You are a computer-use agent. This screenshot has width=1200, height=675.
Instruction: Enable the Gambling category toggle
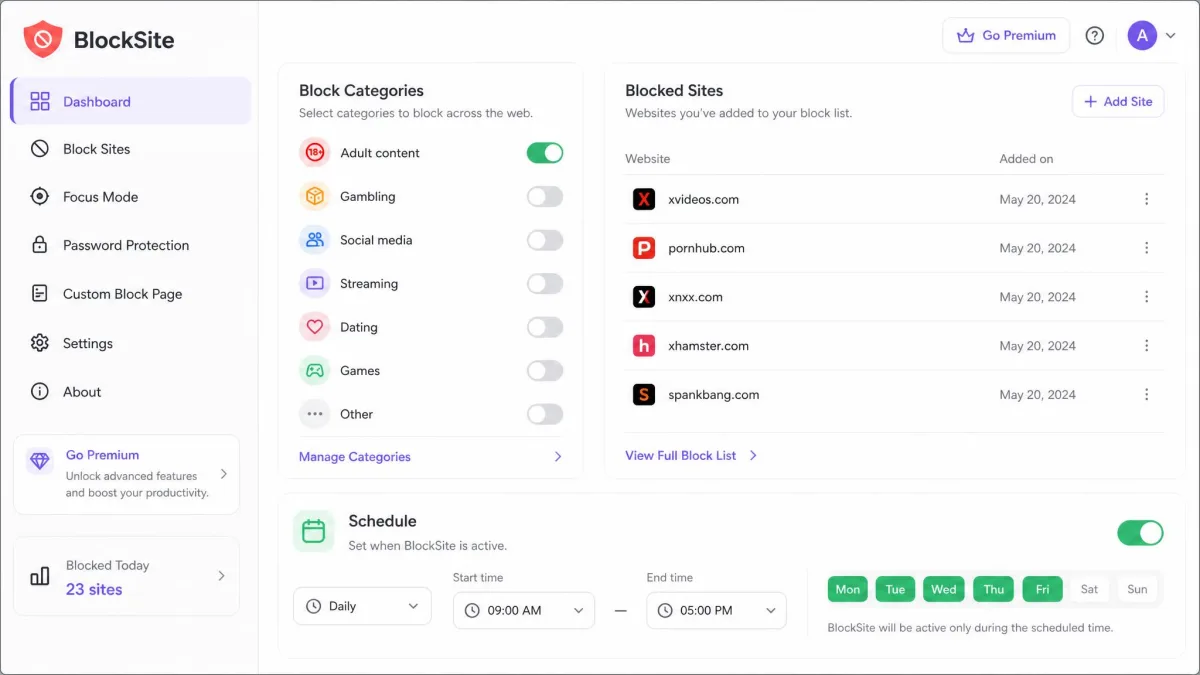545,196
